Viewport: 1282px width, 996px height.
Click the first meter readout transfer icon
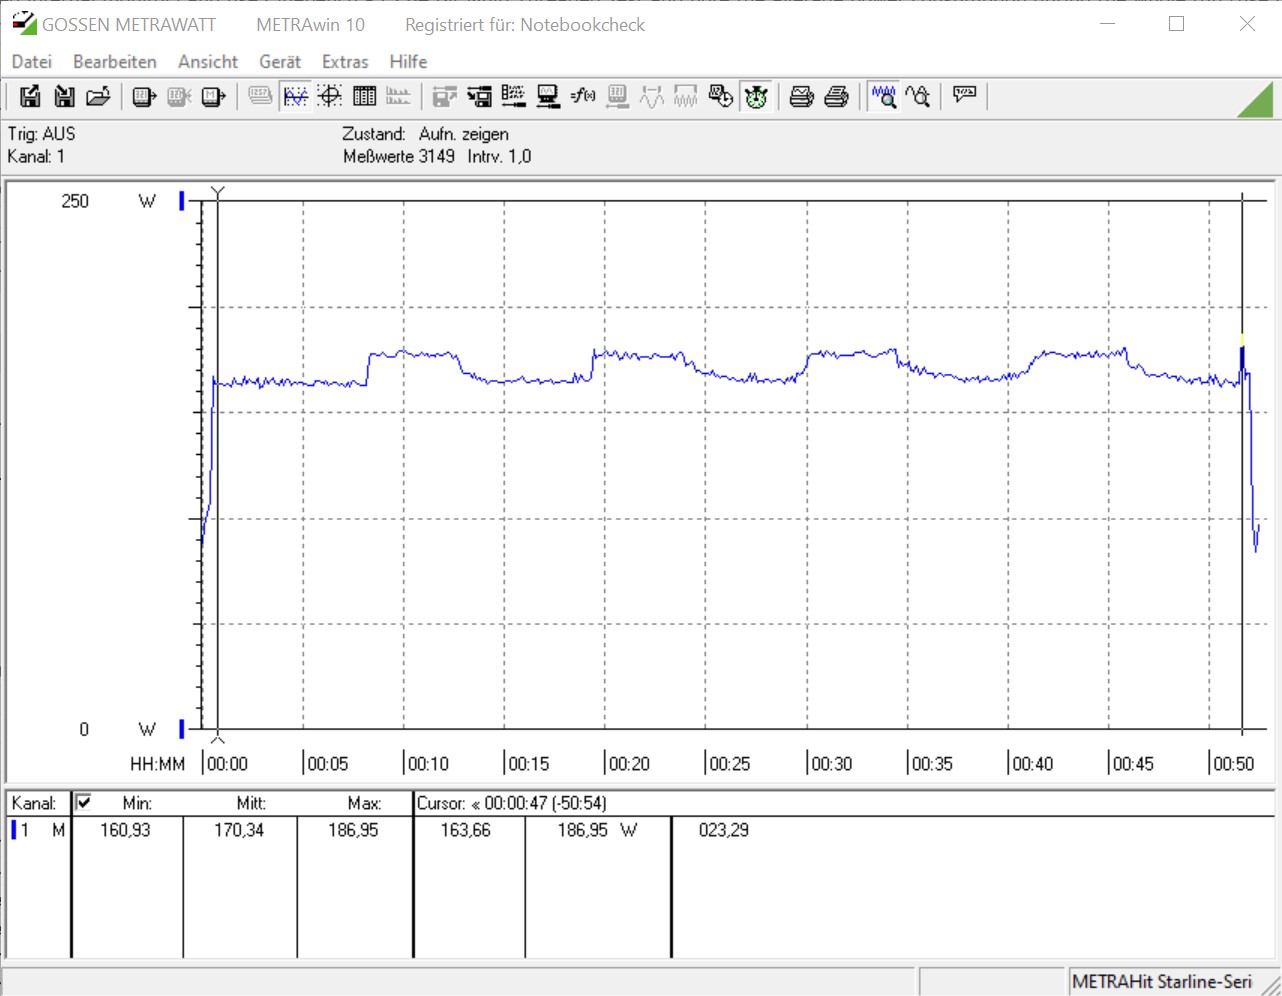pos(144,96)
